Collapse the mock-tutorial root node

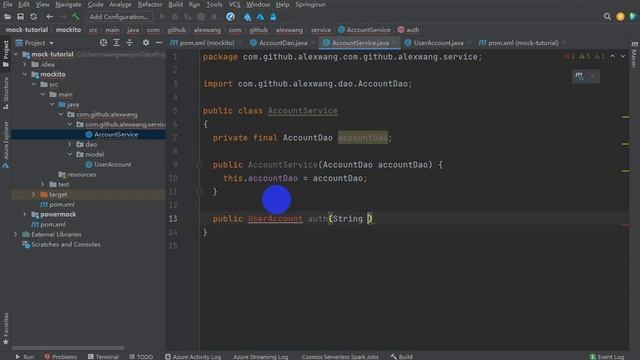click(16, 54)
